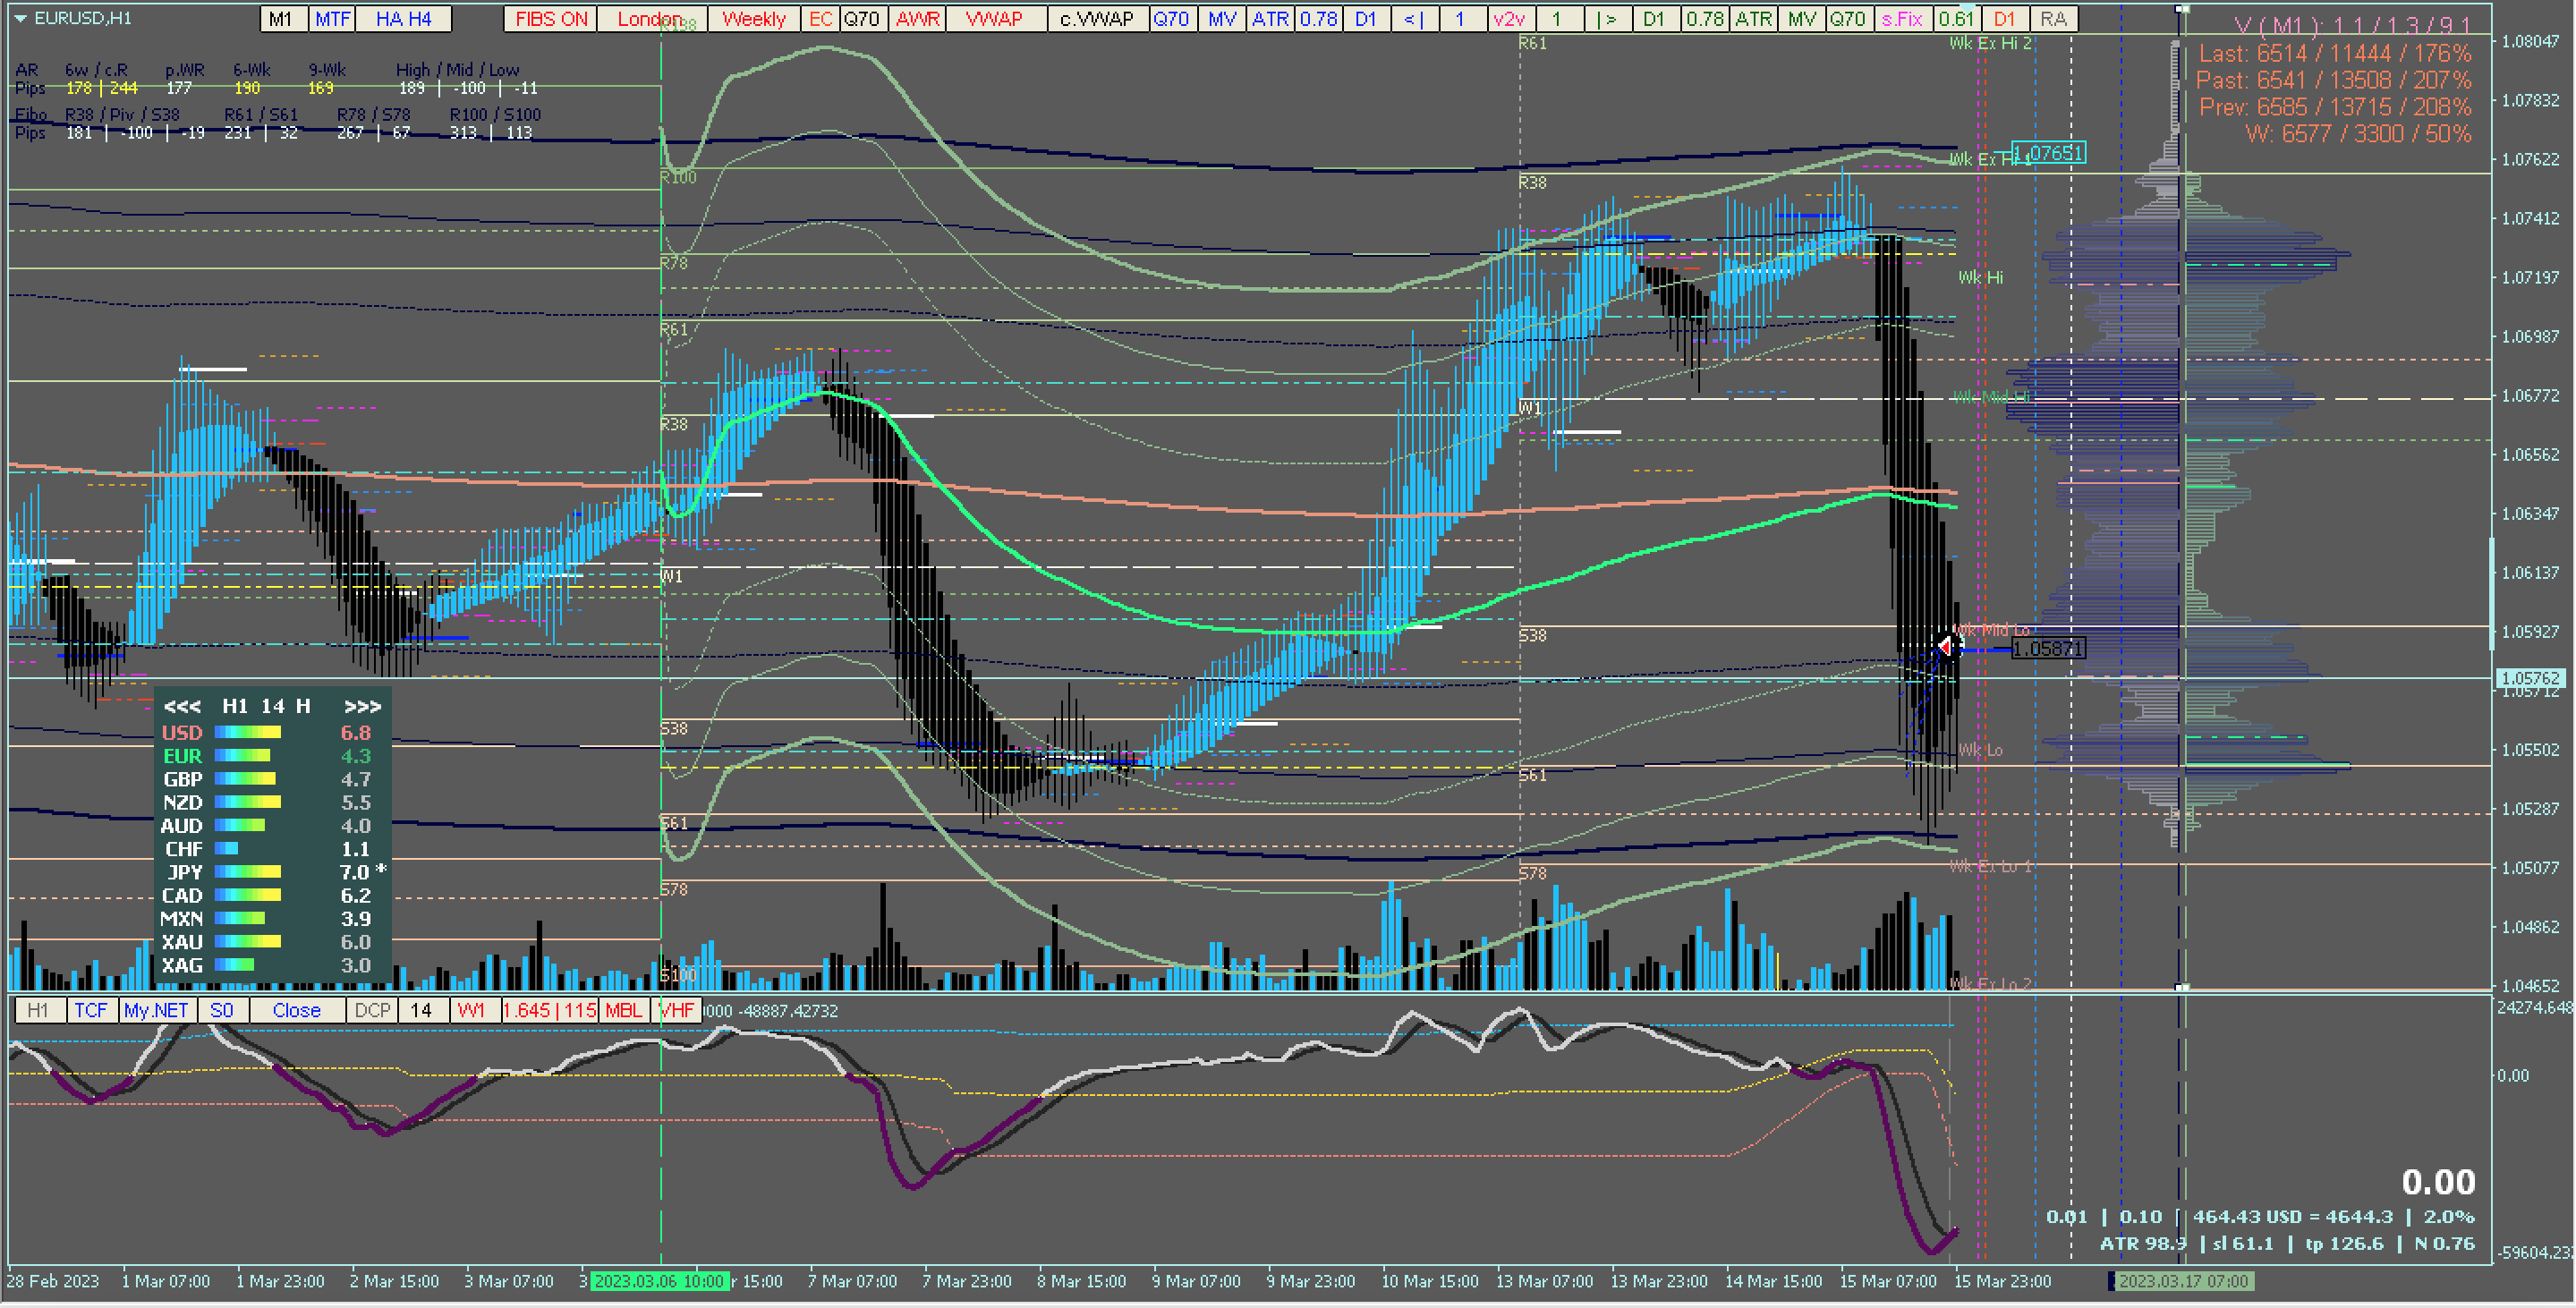Click the 1.05871 price label on chart
Viewport: 2576px width, 1308px height.
click(x=2047, y=649)
